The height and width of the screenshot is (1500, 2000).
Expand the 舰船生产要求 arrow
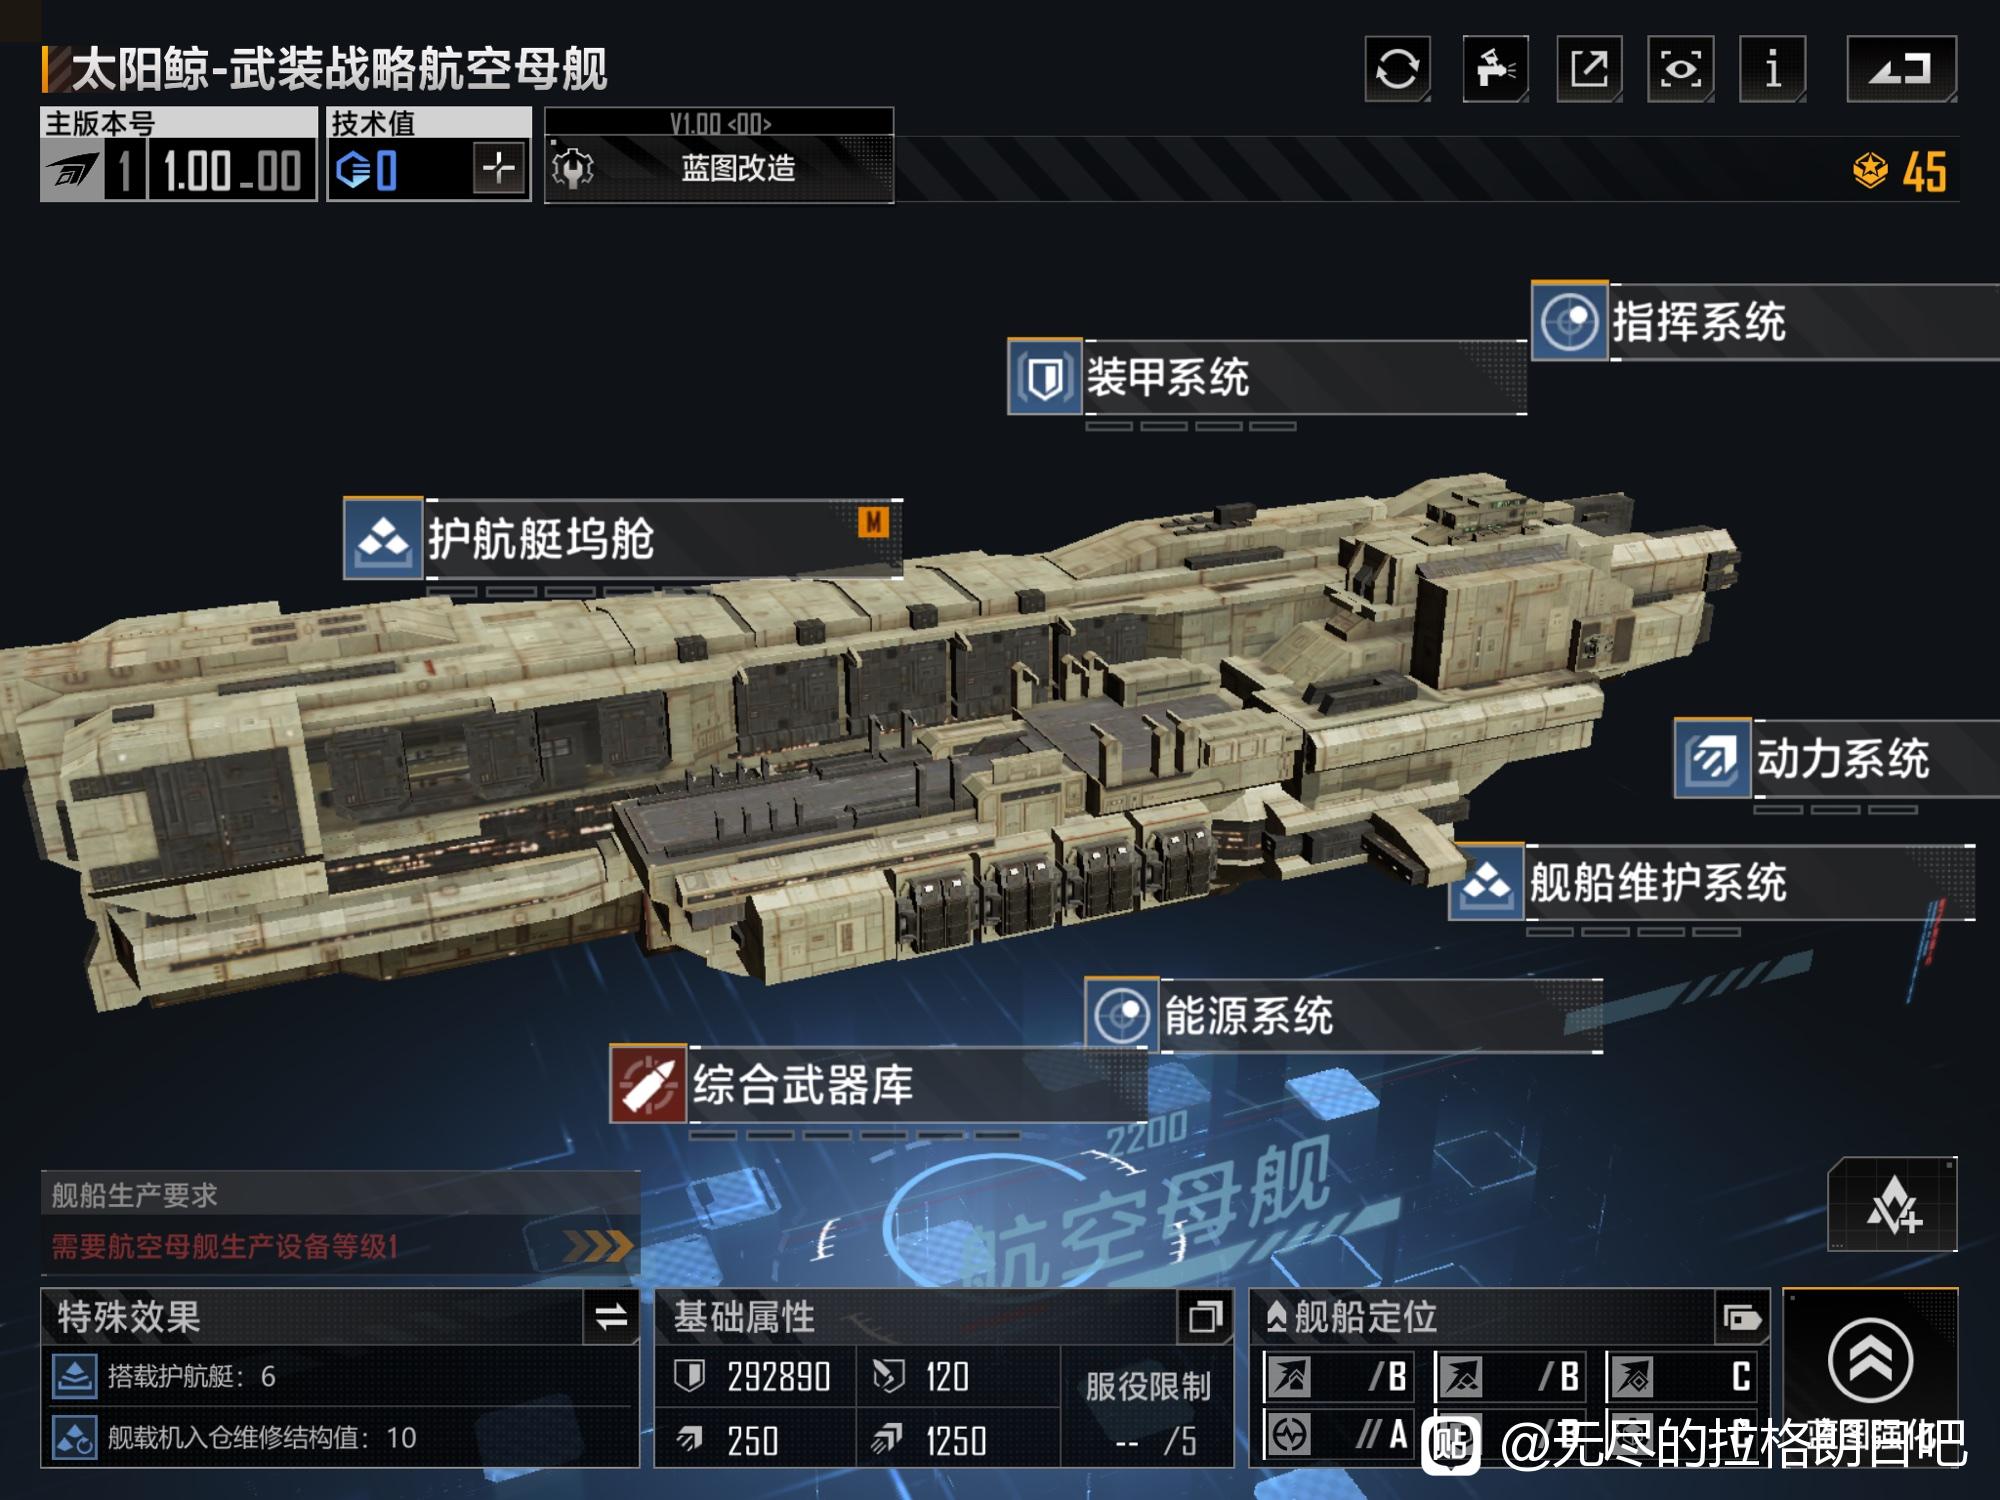(x=598, y=1246)
